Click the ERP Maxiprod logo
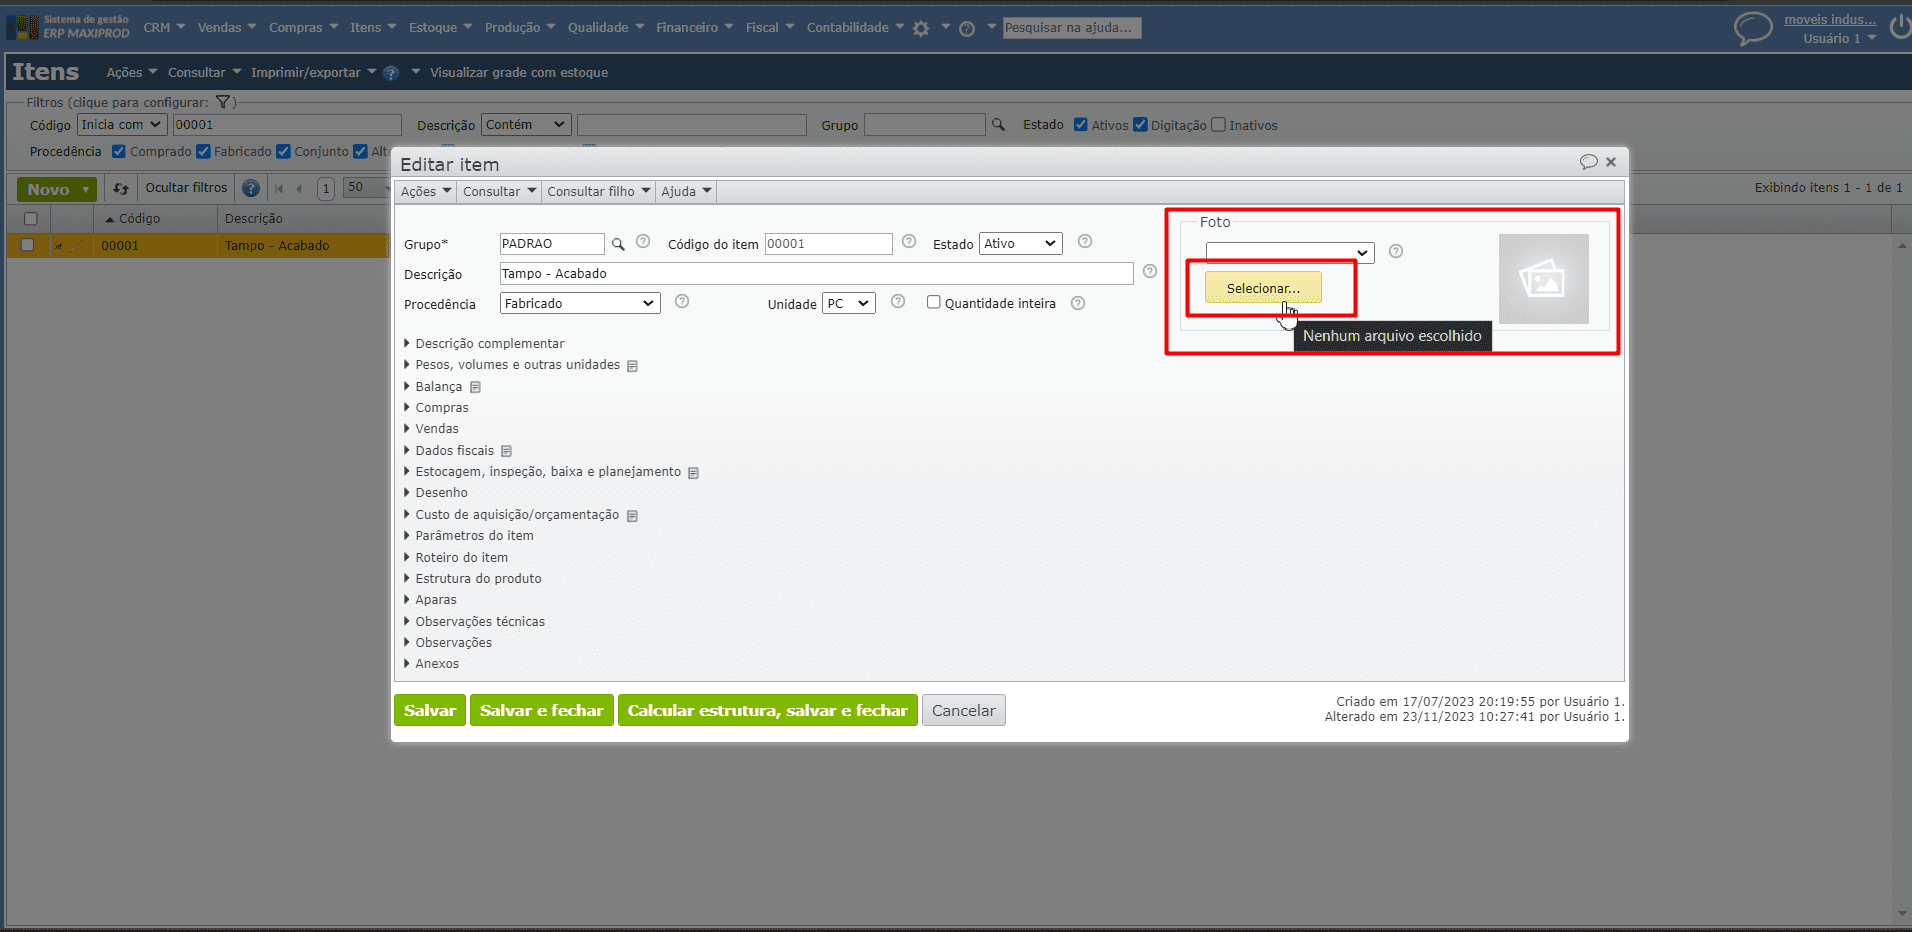 [69, 27]
